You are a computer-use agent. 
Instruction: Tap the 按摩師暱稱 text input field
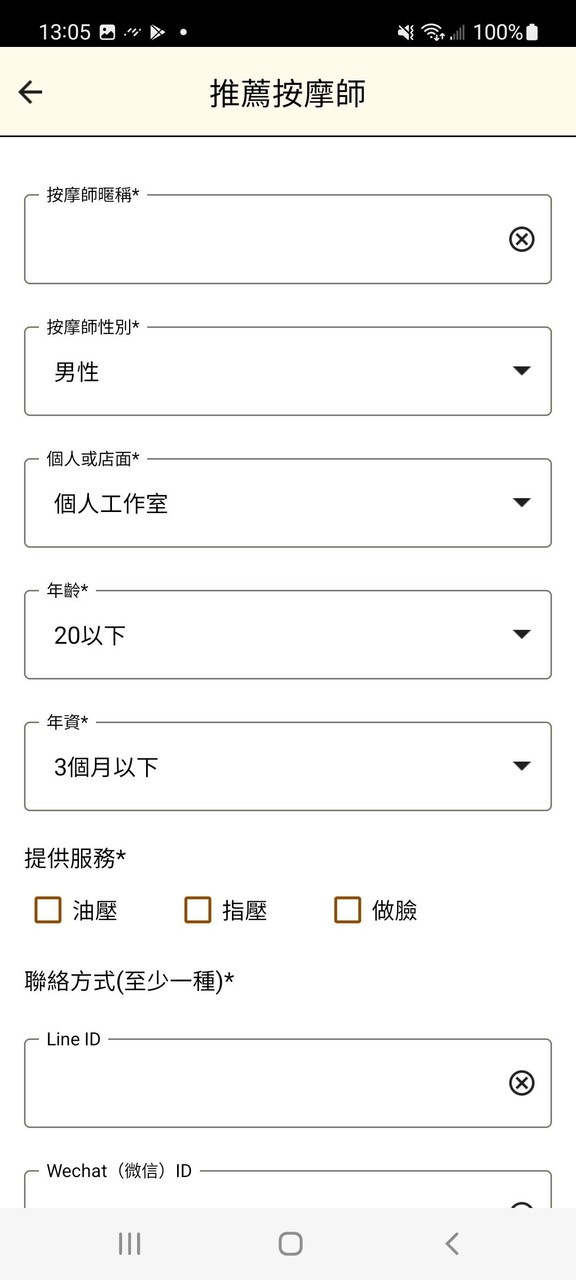250,240
